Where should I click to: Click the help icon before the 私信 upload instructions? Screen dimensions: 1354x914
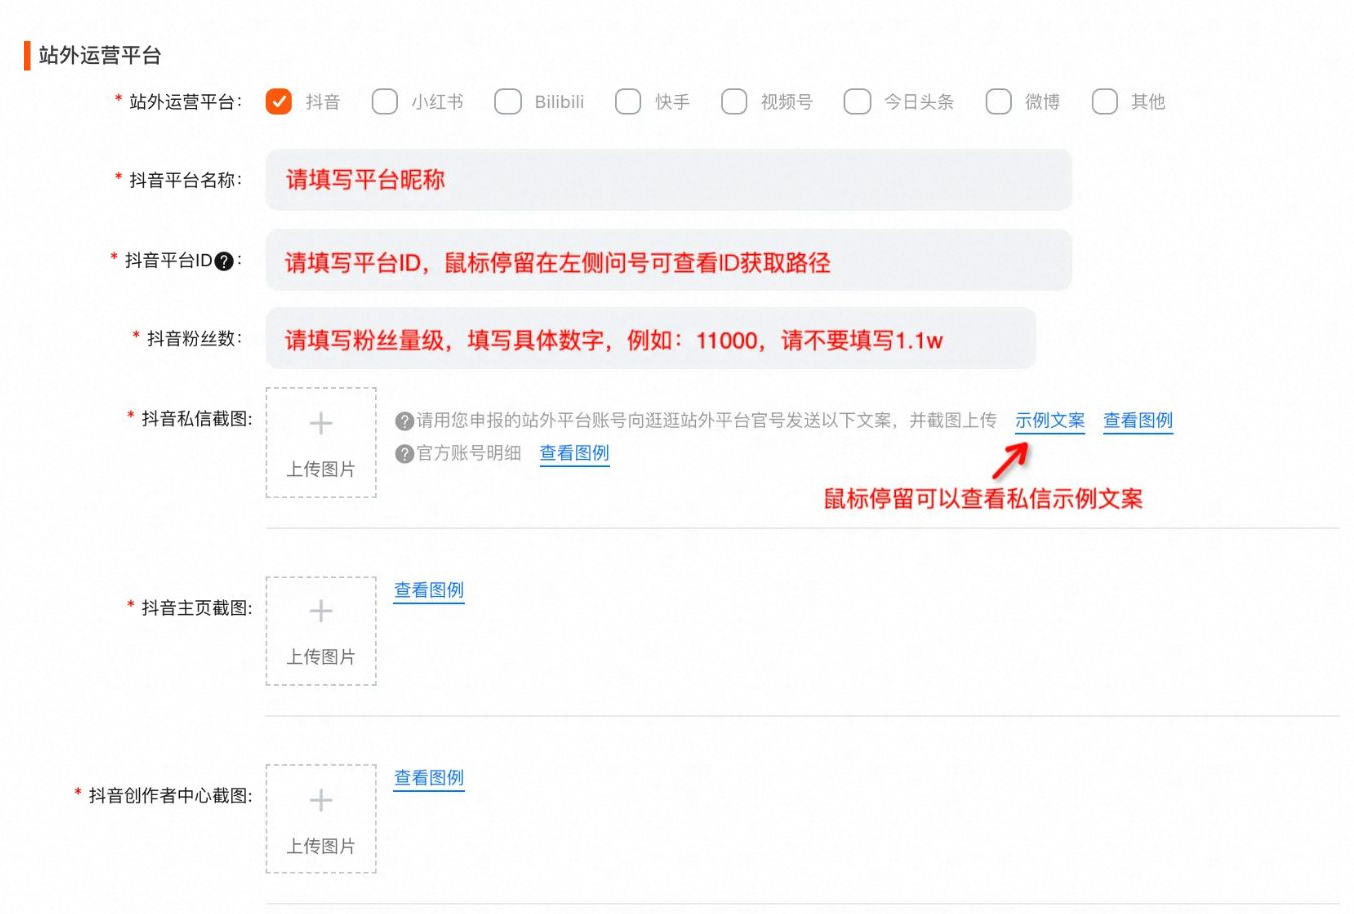402,420
